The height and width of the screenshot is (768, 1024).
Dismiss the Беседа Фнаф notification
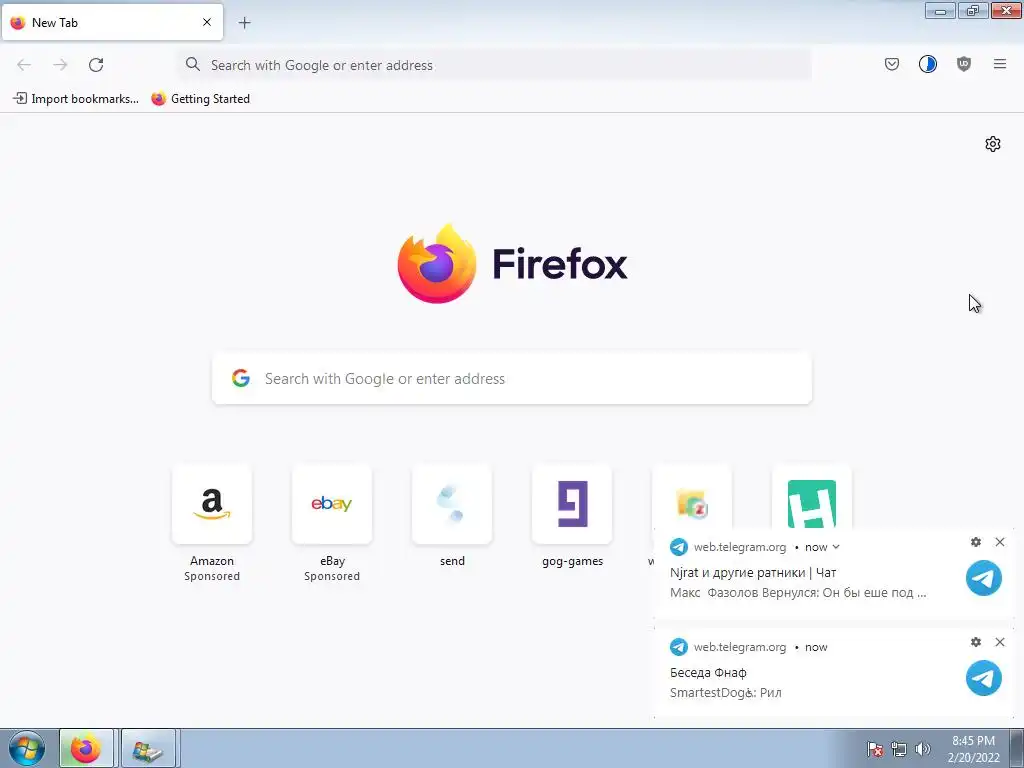tap(1000, 642)
